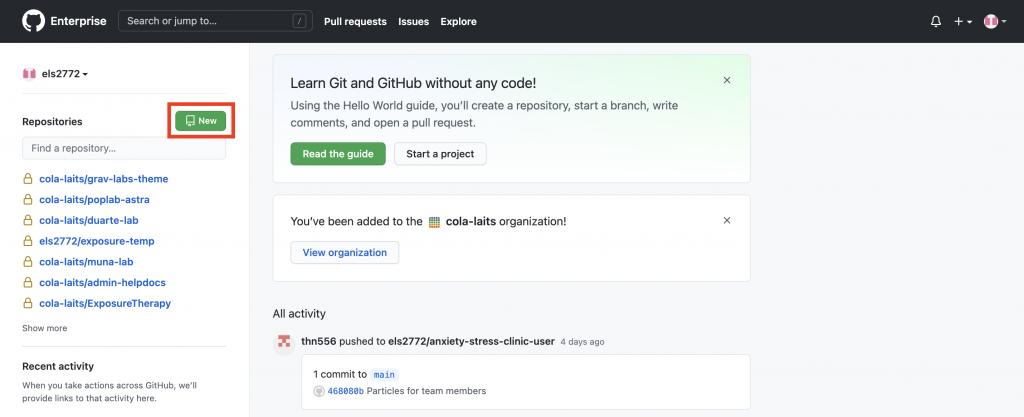Click lock icon beside cola-laits/duarte-lab
The image size is (1024, 417).
point(28,220)
